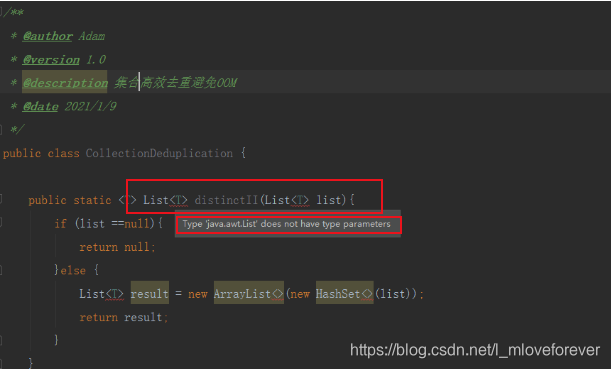Click the highlighted variable result in declaration
The image size is (611, 369).
point(150,293)
